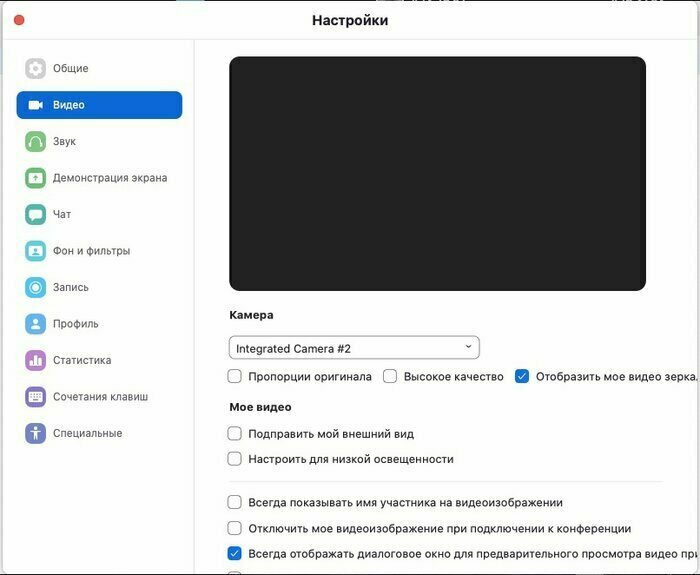Check Всегда показывать имя участника

click(234, 502)
